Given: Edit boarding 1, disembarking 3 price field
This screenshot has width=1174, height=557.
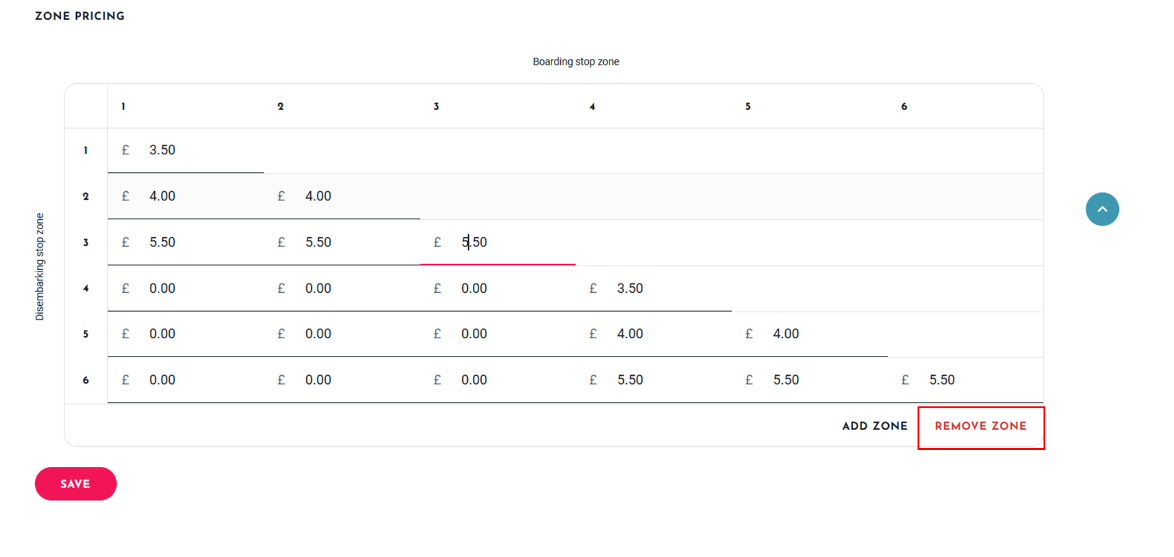Looking at the screenshot, I should pyautogui.click(x=186, y=243).
